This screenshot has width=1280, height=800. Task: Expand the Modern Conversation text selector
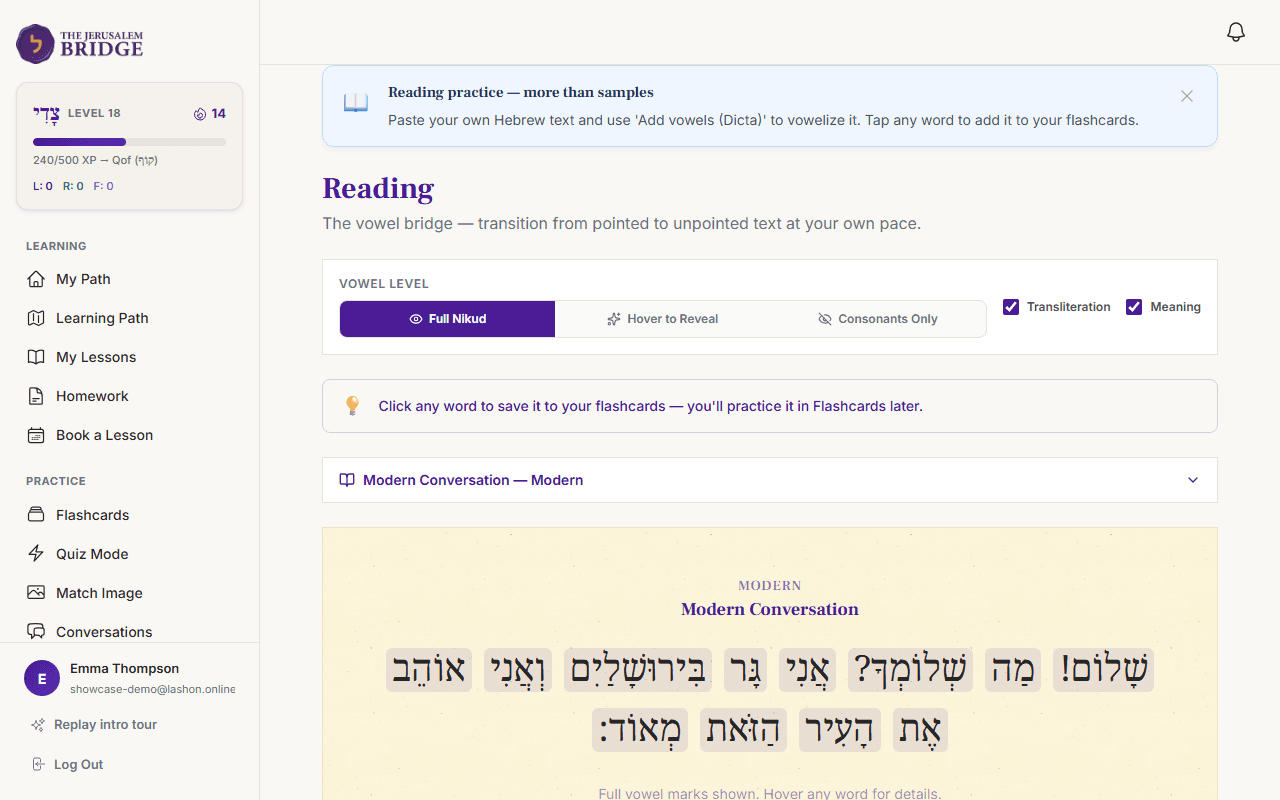coord(770,480)
